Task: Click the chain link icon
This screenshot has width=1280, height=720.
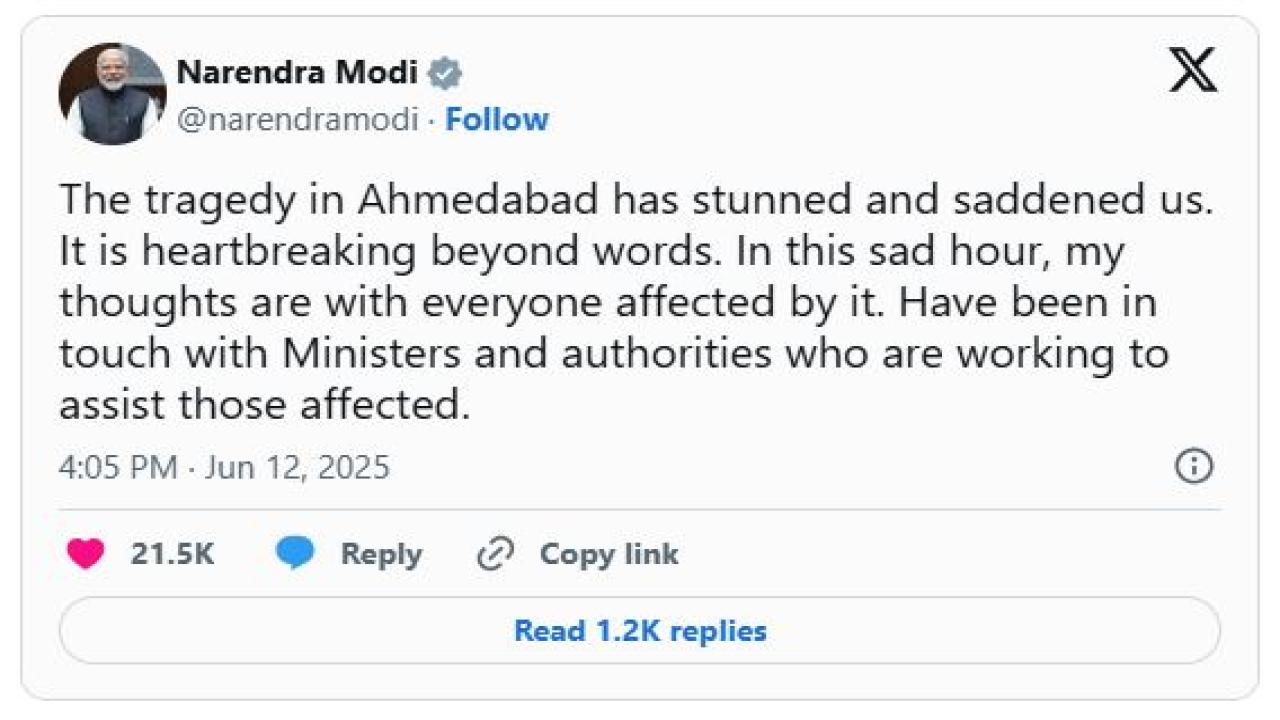Action: pyautogui.click(x=495, y=554)
